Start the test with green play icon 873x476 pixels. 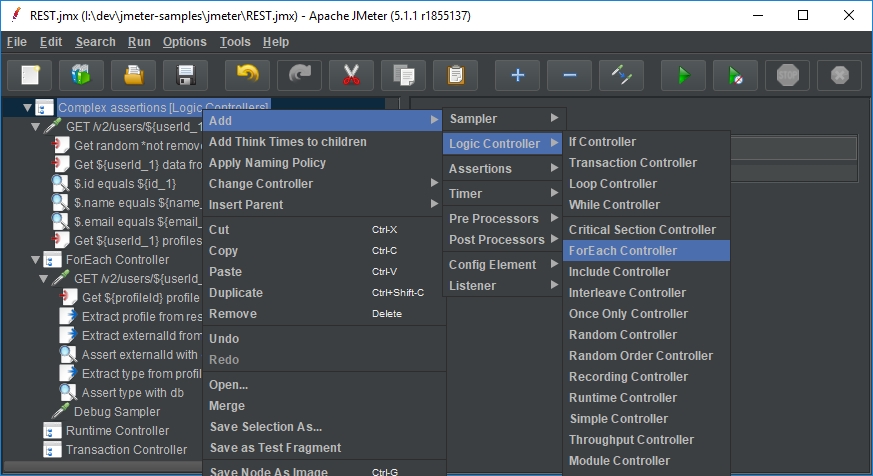[x=684, y=75]
